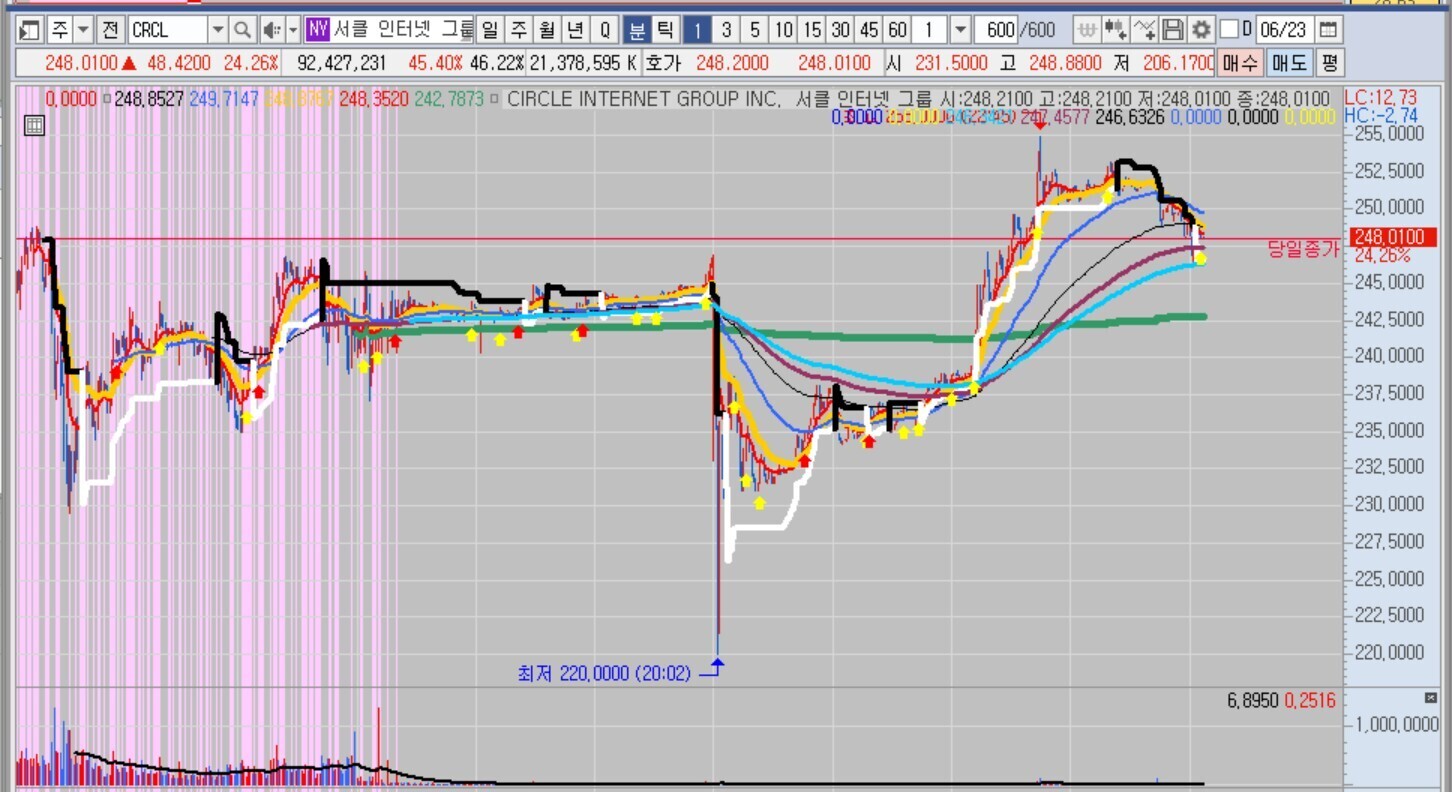Viewport: 1452px width, 792px height.
Task: Click the 248.2000 ask quote price
Action: click(x=733, y=63)
